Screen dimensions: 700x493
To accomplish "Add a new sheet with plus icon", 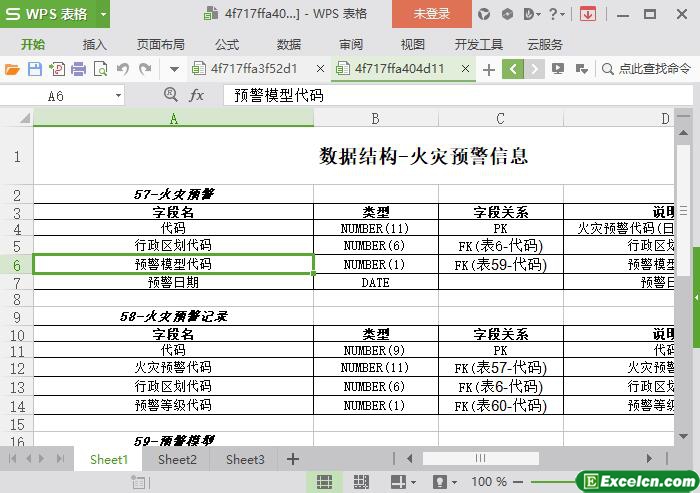I will [x=293, y=459].
